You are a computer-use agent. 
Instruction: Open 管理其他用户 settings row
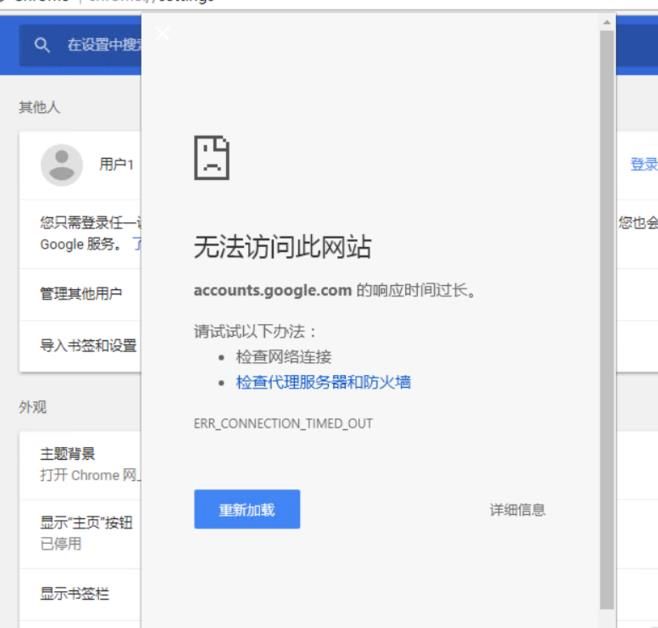80,294
